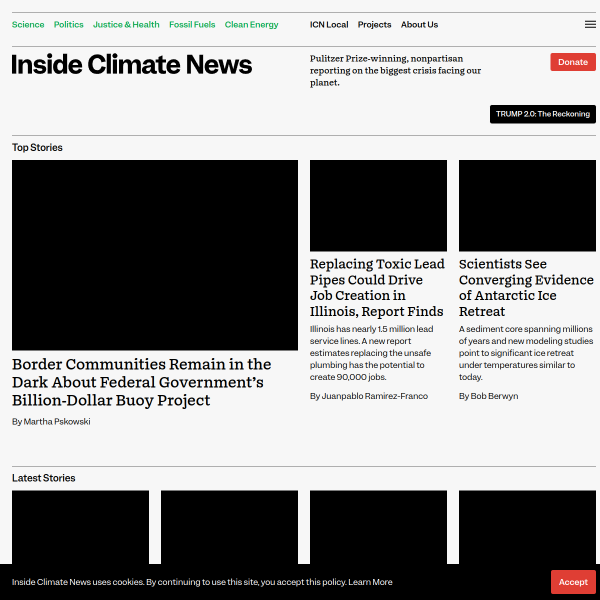Click the Inside Climate News logo
The width and height of the screenshot is (600, 600).
pos(132,64)
